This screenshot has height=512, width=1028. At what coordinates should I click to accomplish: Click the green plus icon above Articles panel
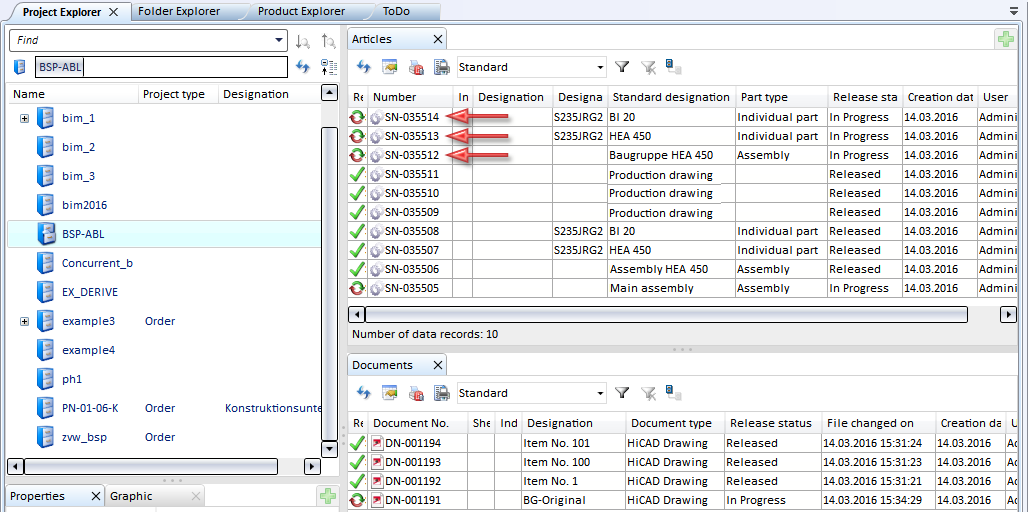click(x=1004, y=39)
